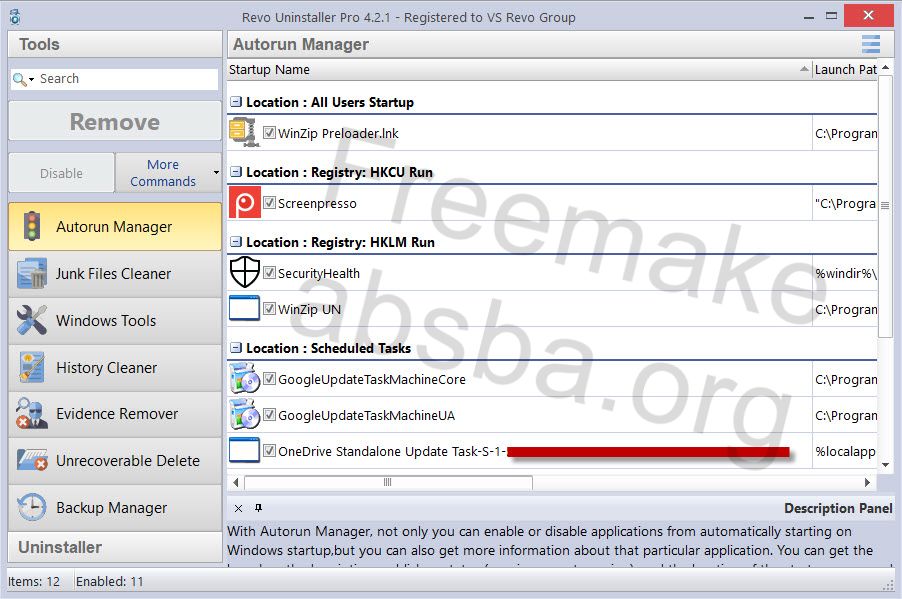
Task: Uncheck WinZip Preloader.lnk checkbox
Action: (x=269, y=132)
